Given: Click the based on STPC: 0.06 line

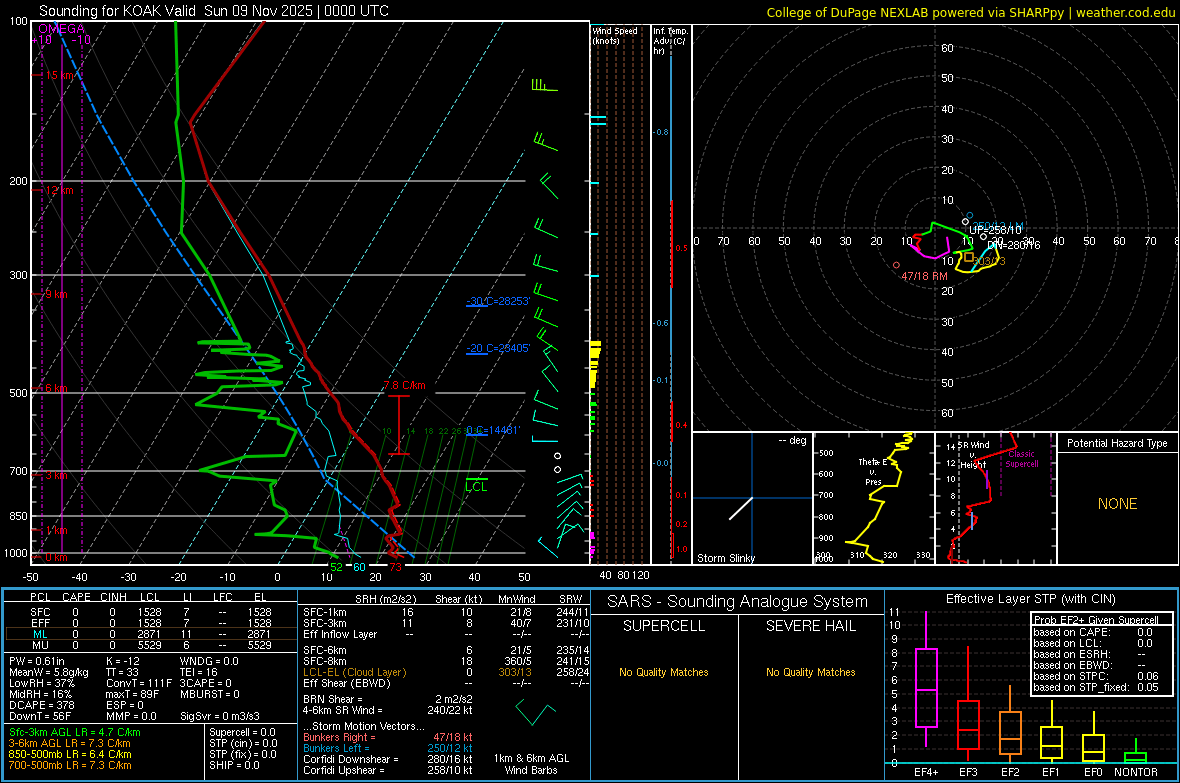Looking at the screenshot, I should coord(1096,676).
